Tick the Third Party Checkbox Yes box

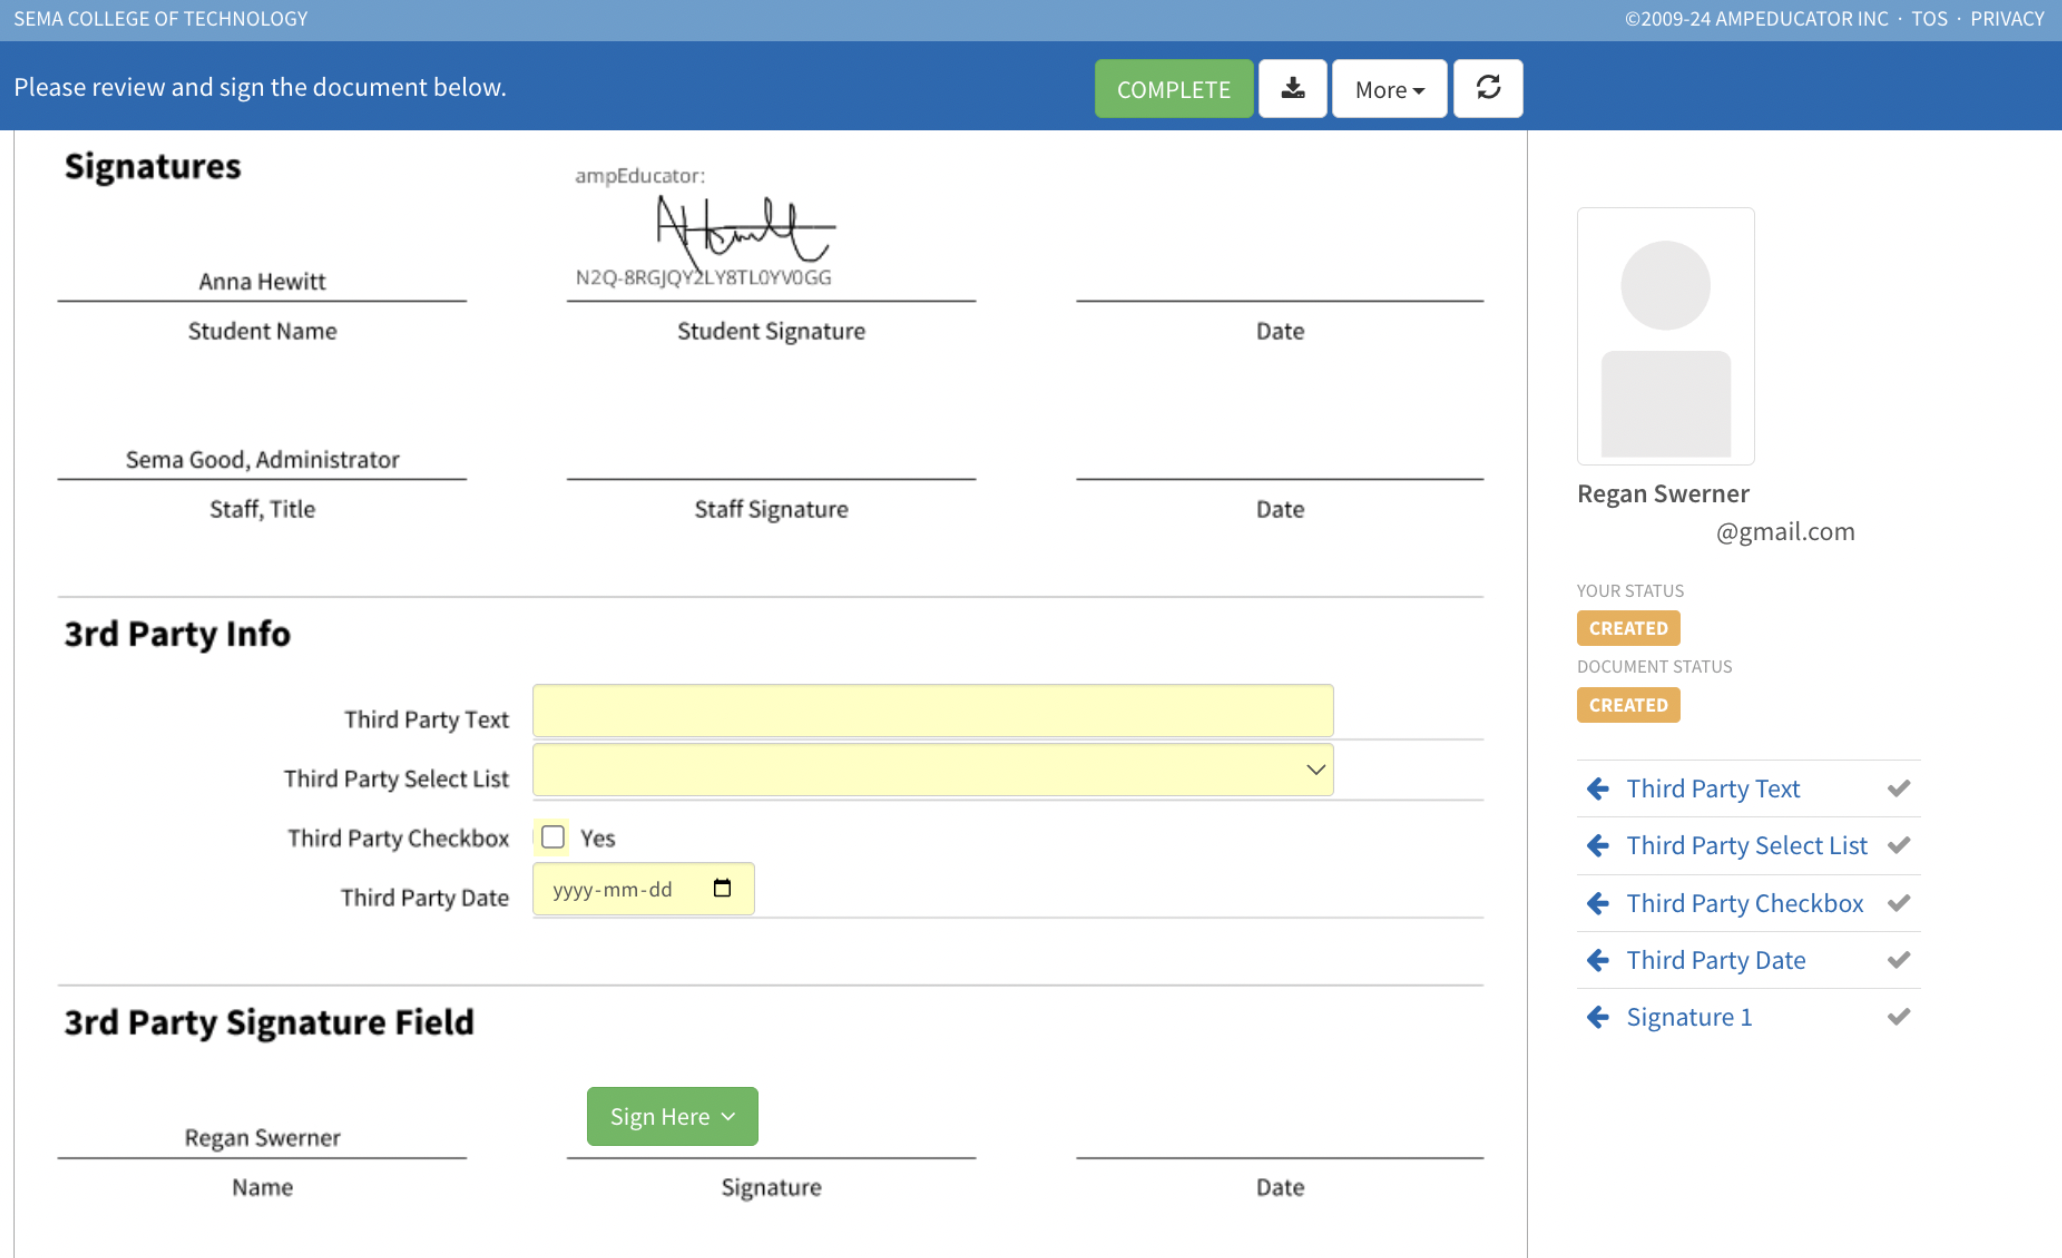coord(553,837)
